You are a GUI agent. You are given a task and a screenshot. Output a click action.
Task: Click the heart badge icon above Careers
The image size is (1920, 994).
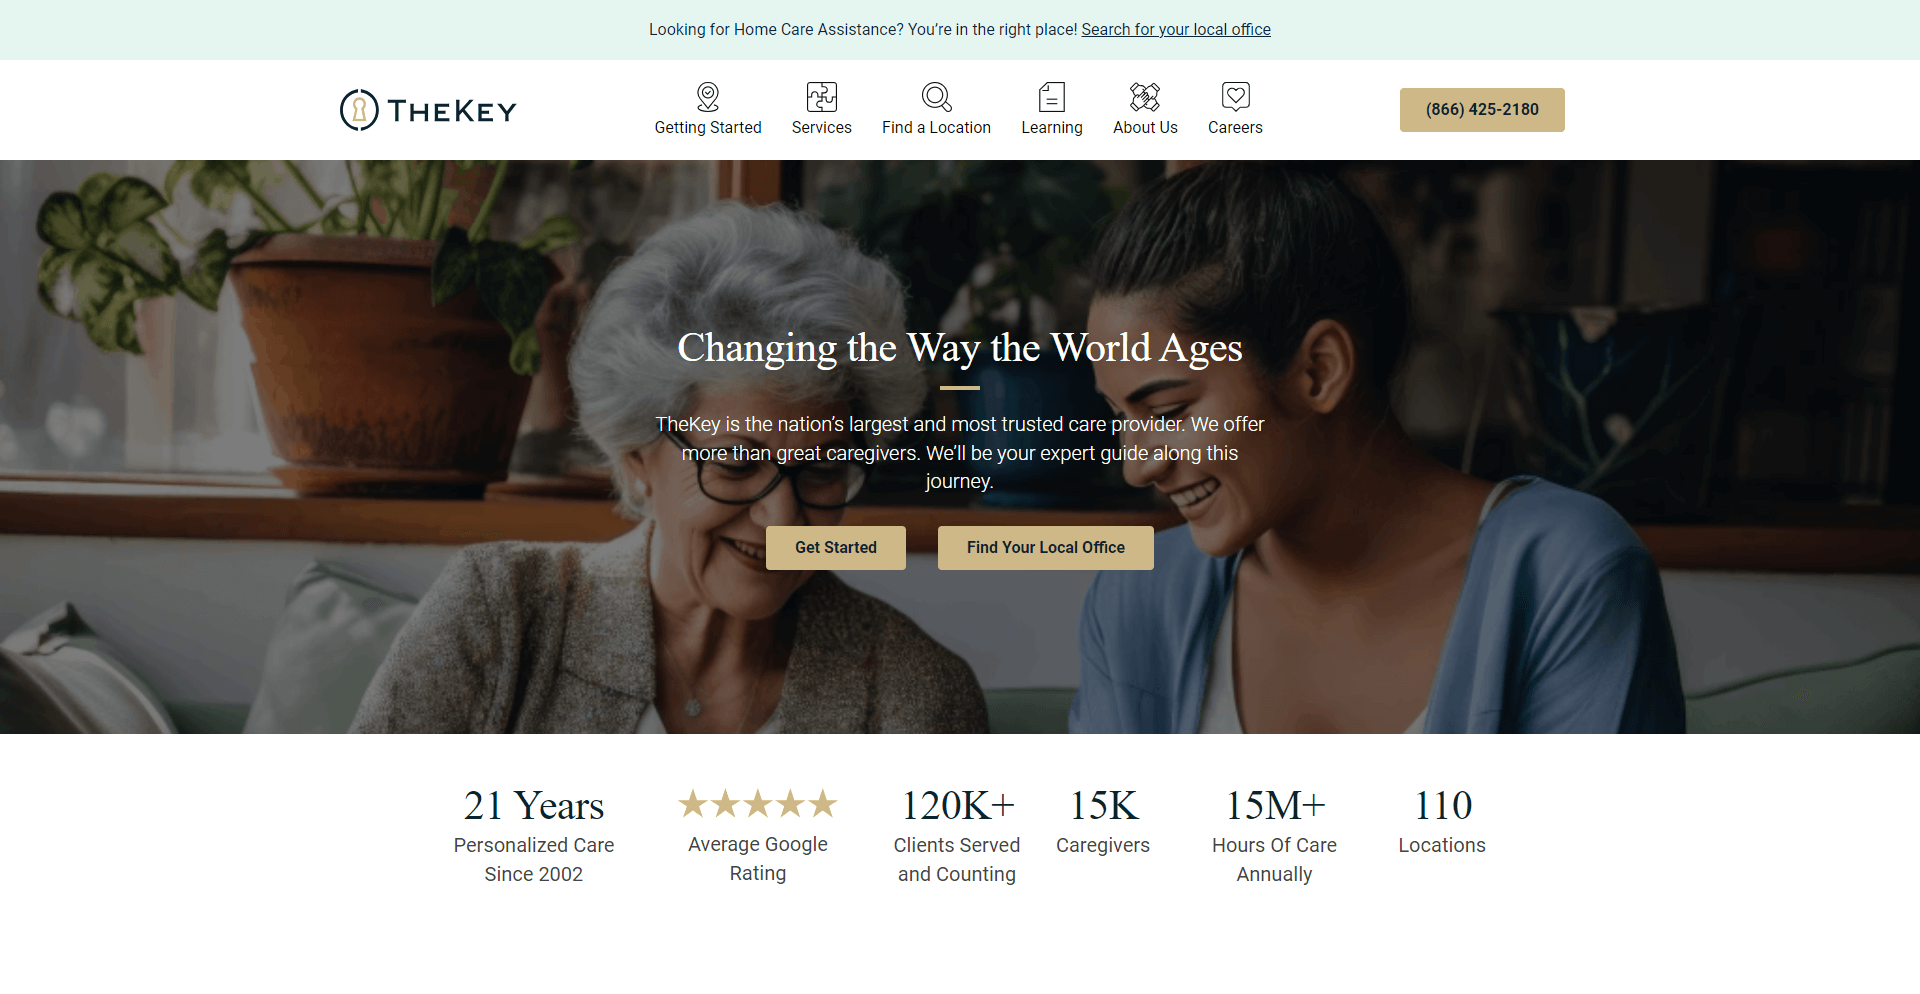tap(1236, 97)
